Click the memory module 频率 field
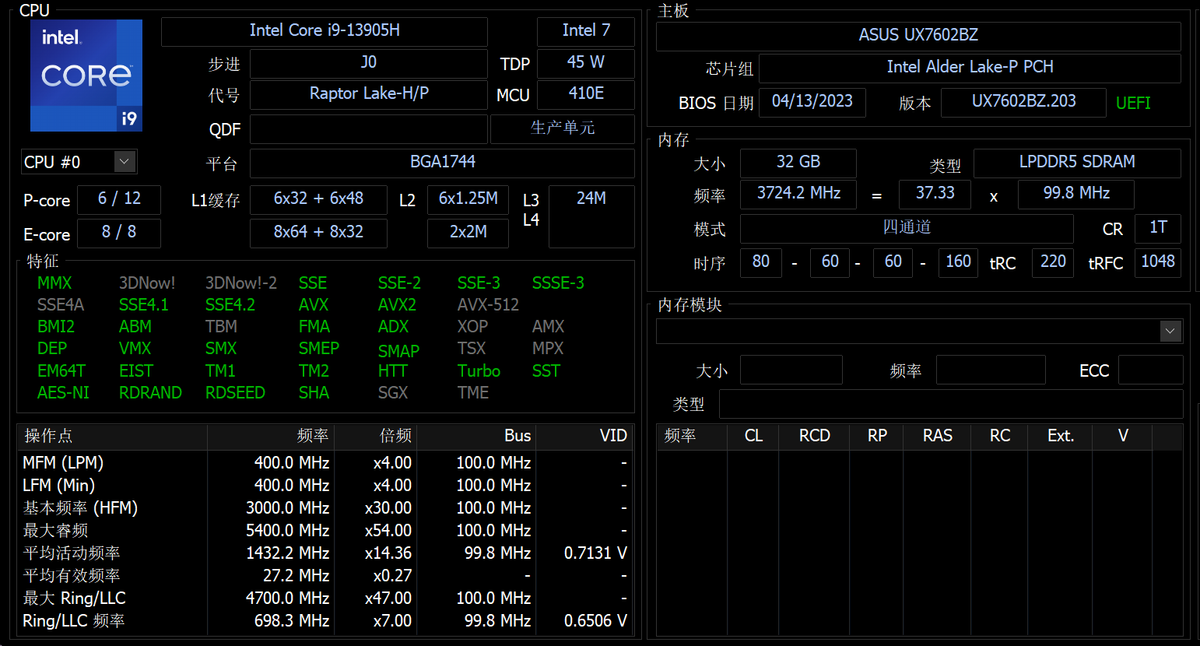 click(x=991, y=371)
